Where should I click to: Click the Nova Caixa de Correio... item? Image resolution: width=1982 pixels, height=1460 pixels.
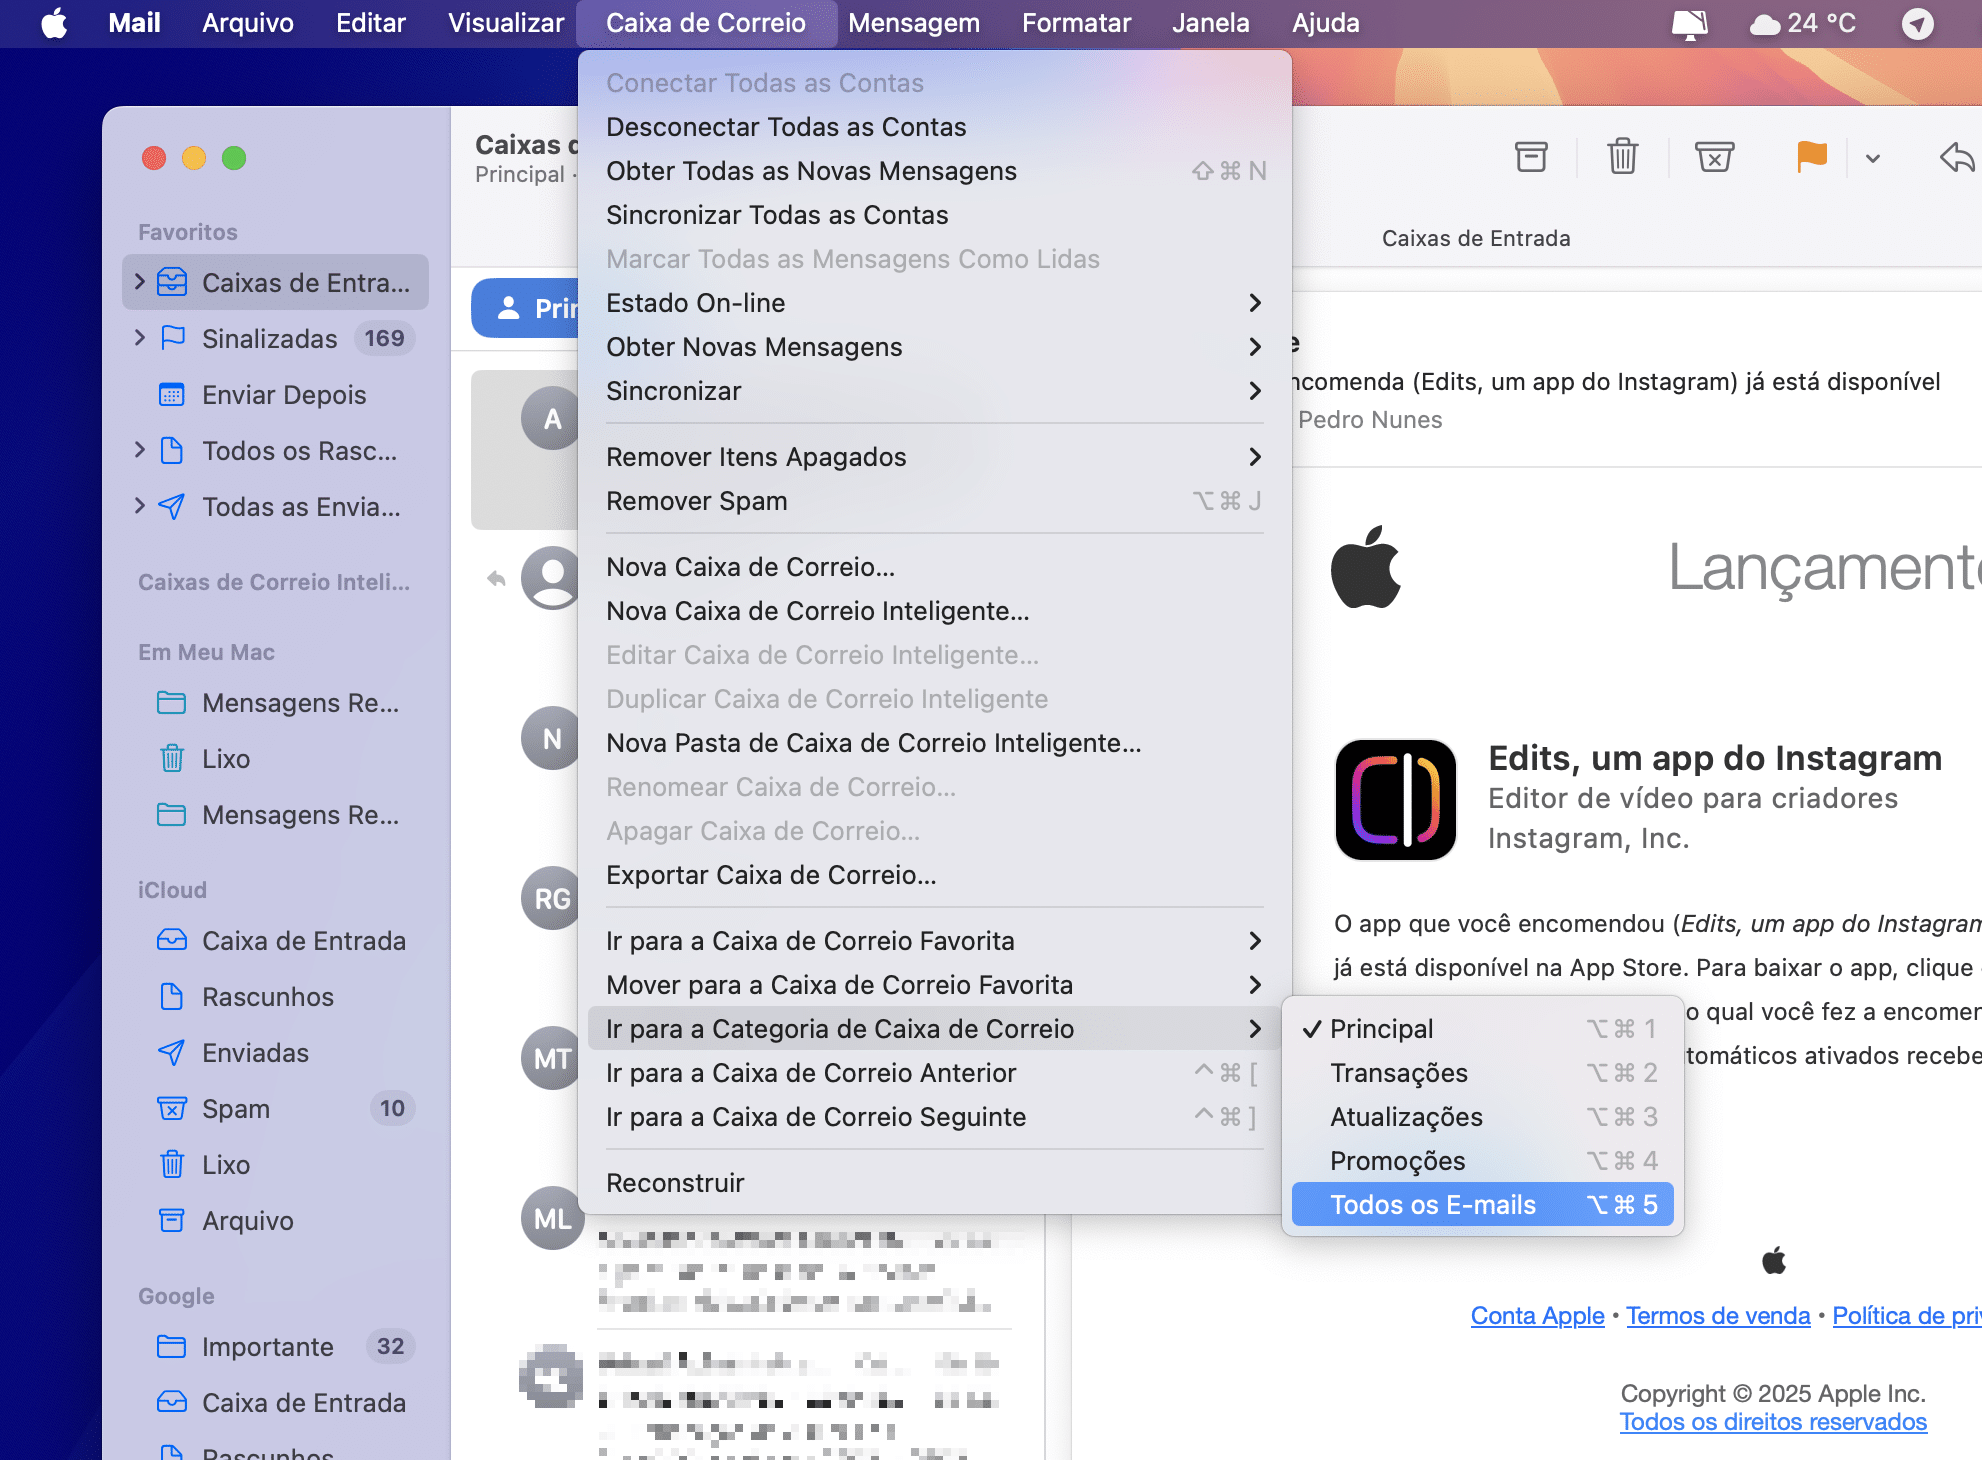(x=934, y=567)
